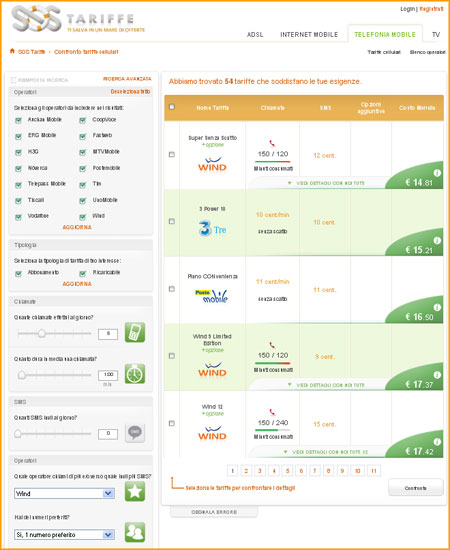Click the green contacts people icon
450x550 pixels.
[x=135, y=532]
